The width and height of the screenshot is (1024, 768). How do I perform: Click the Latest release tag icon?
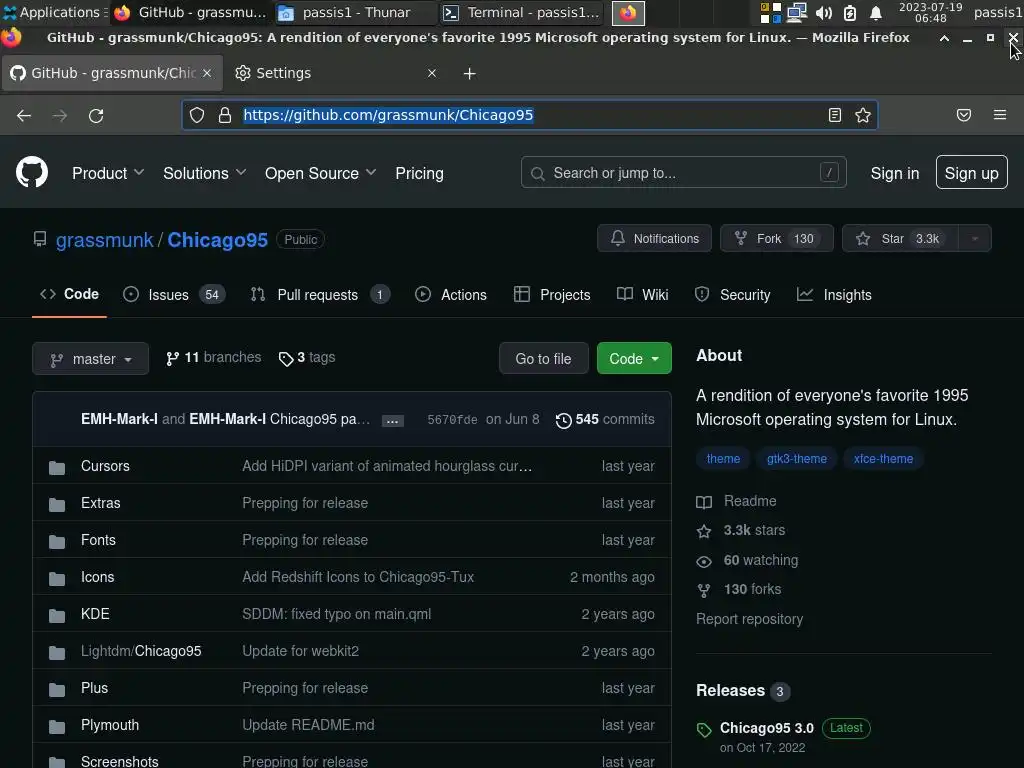point(704,729)
